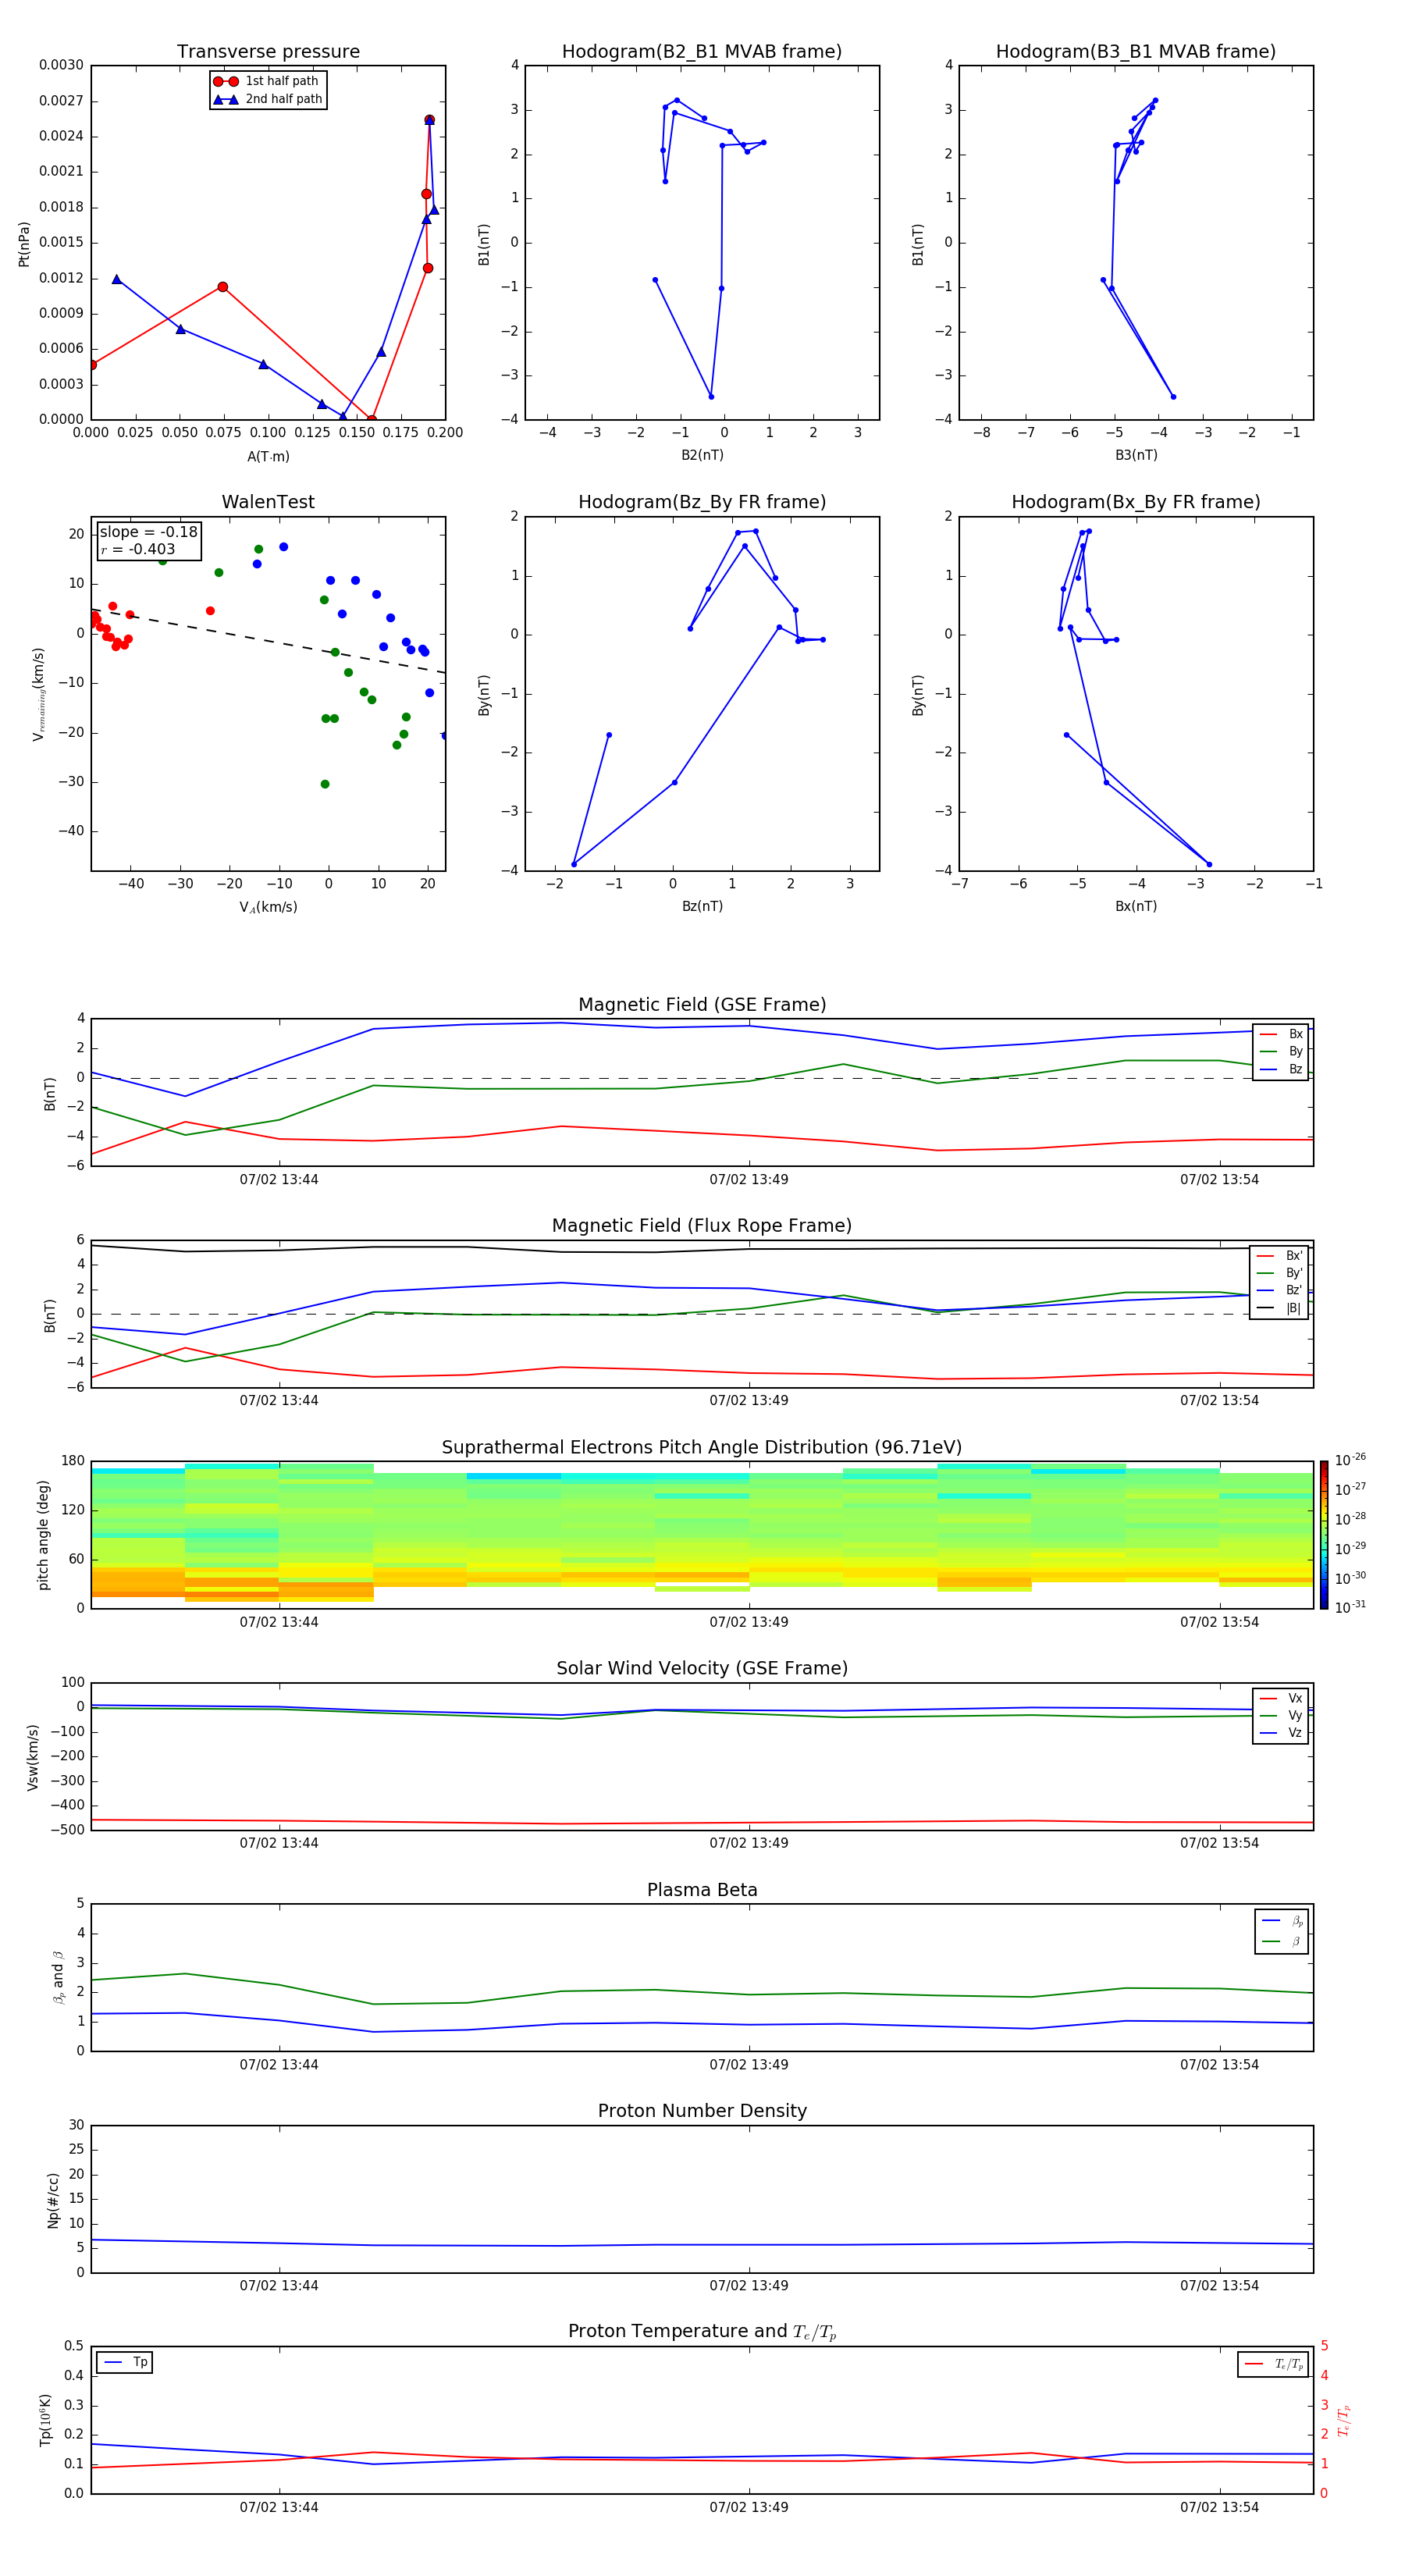Click the 'A(T·m)' x-axis label
The image size is (1405, 2576).
pos(268,456)
